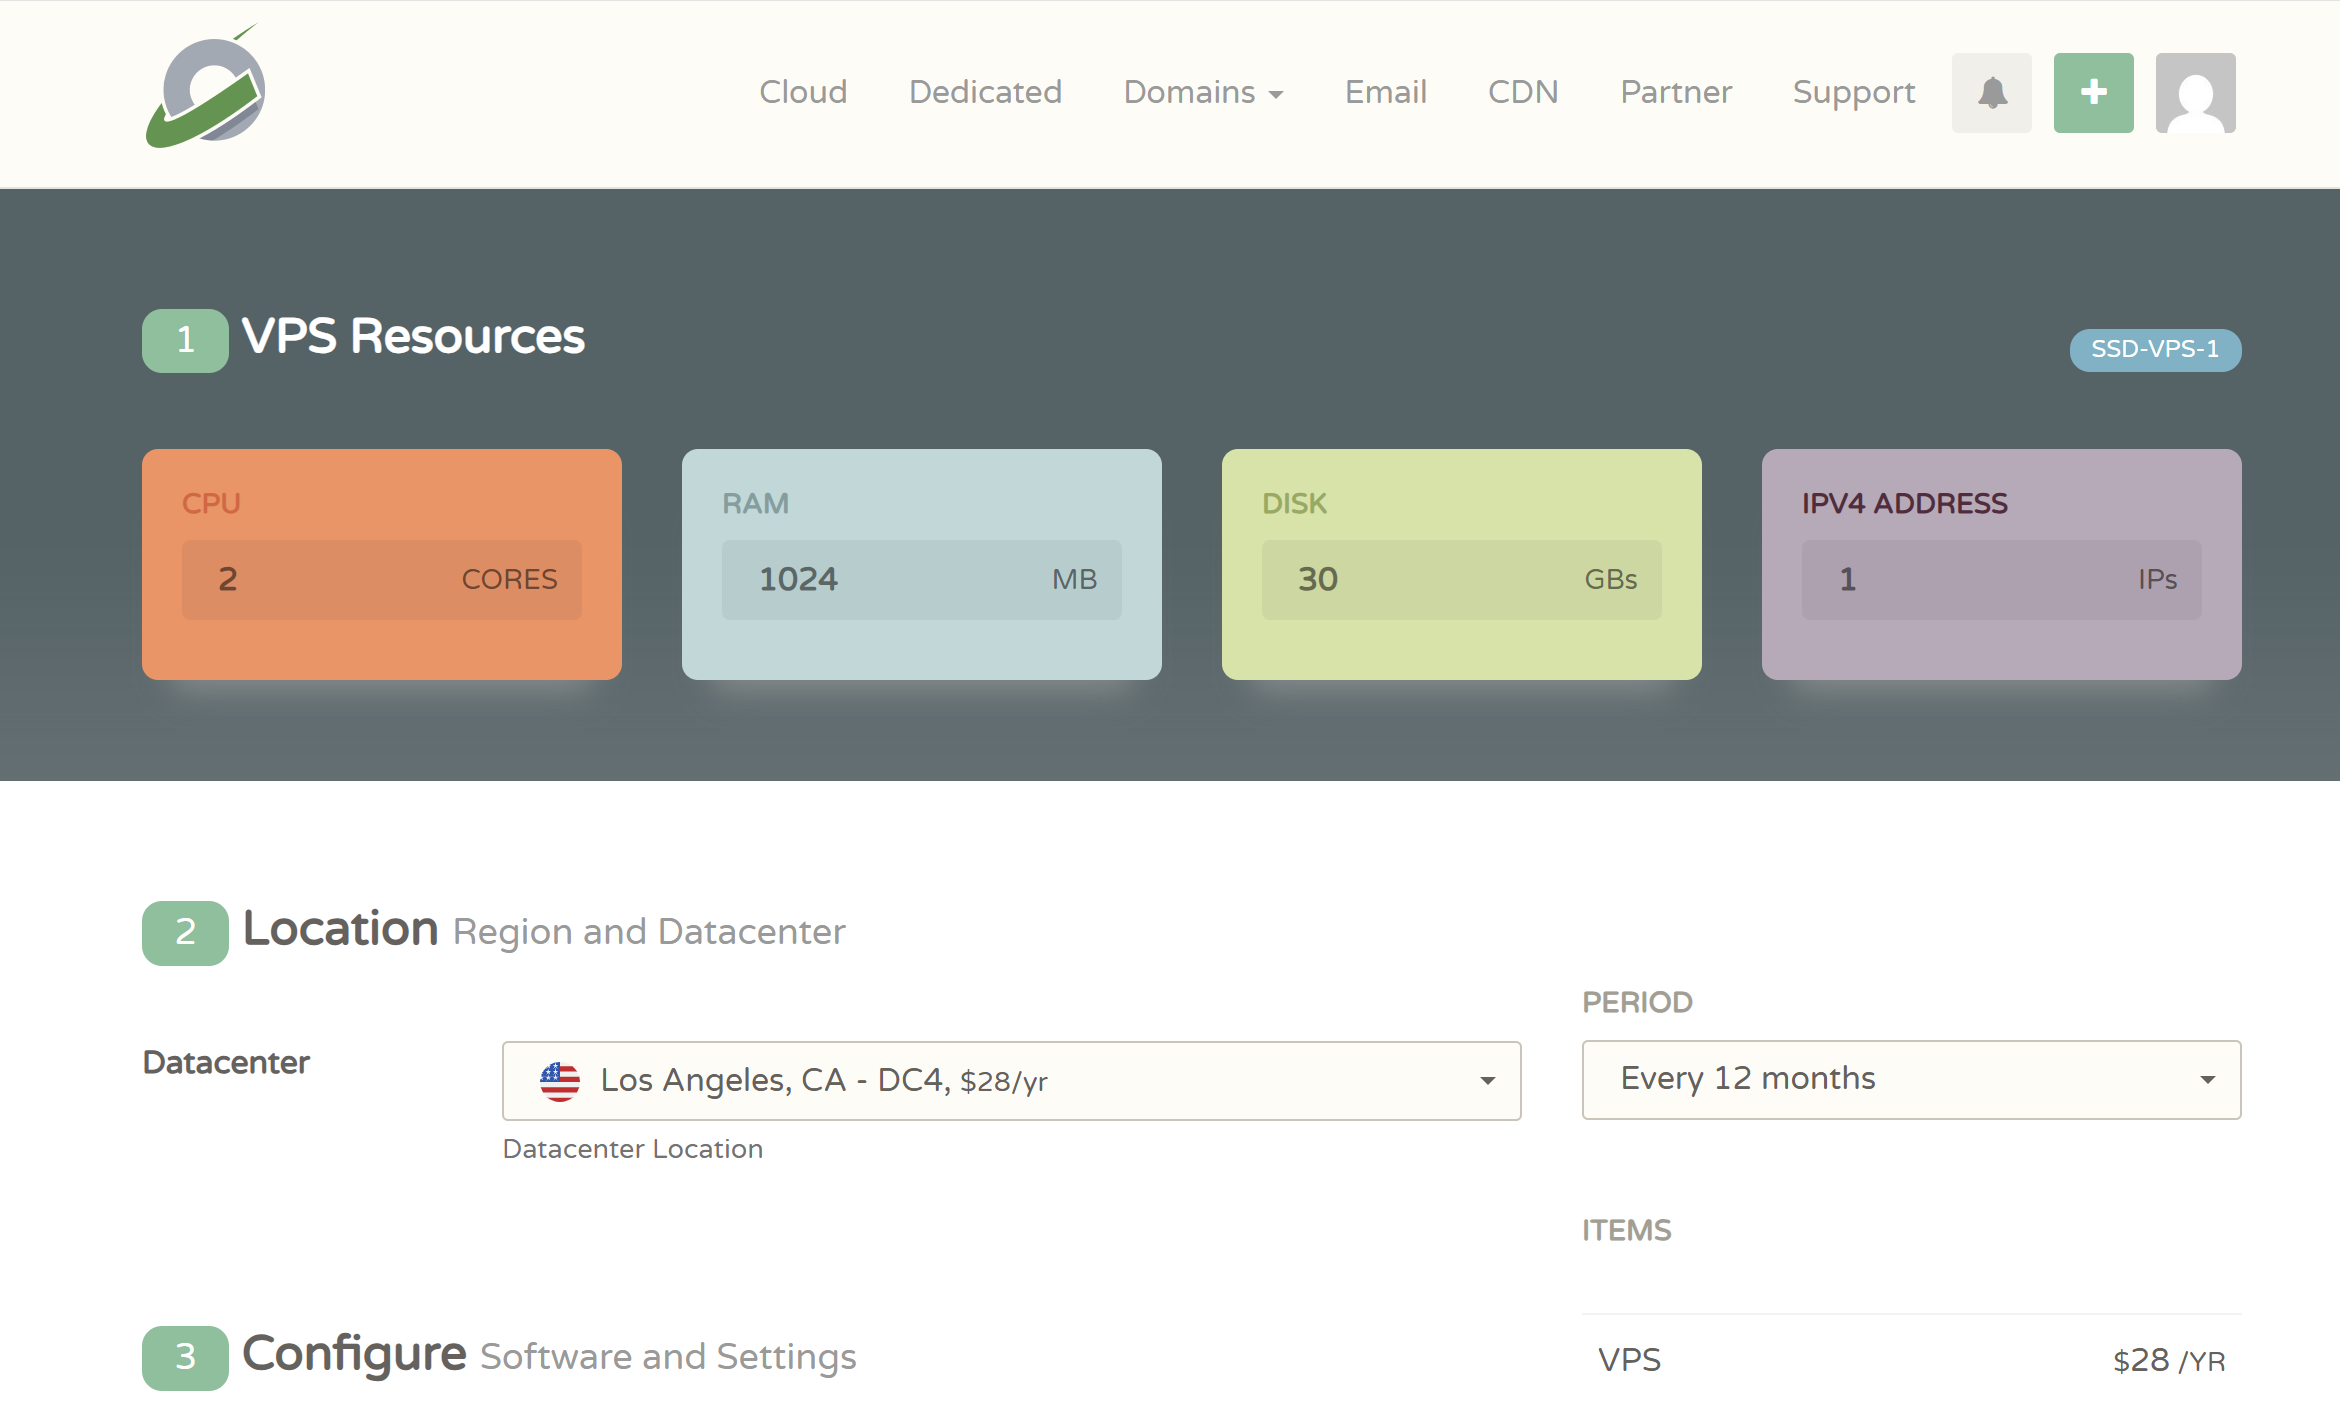
Task: Go to the Support page
Action: tap(1854, 92)
